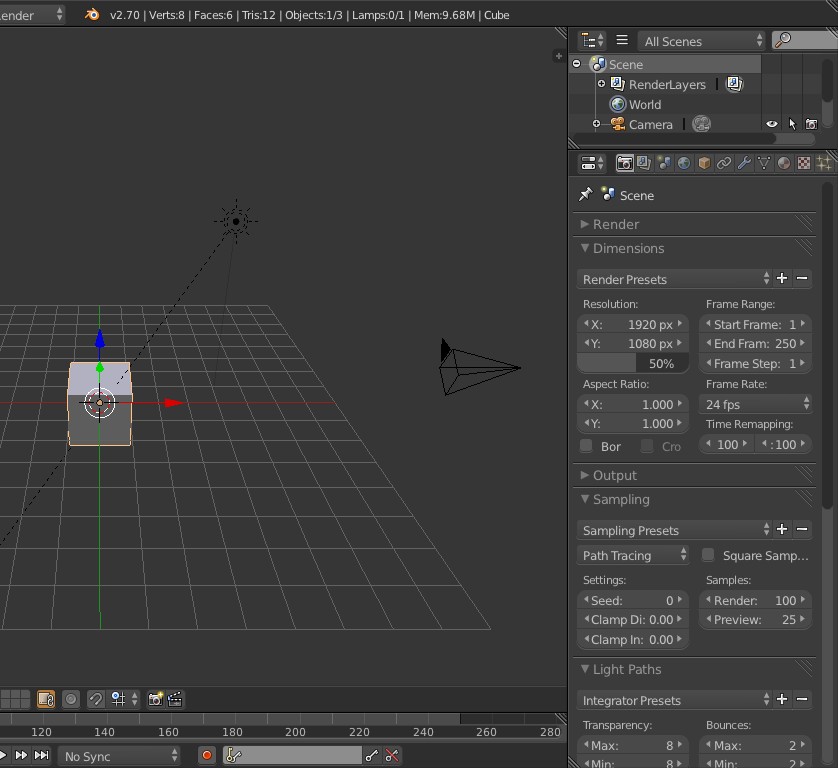Toggle the Camera visibility eye in the Outliner
This screenshot has height=768, width=838.
[770, 124]
